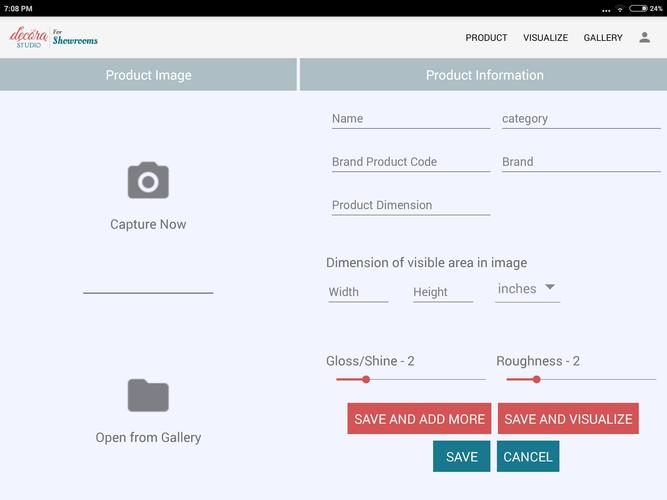The height and width of the screenshot is (500, 667).
Task: Cancel the product entry form
Action: [x=528, y=457]
